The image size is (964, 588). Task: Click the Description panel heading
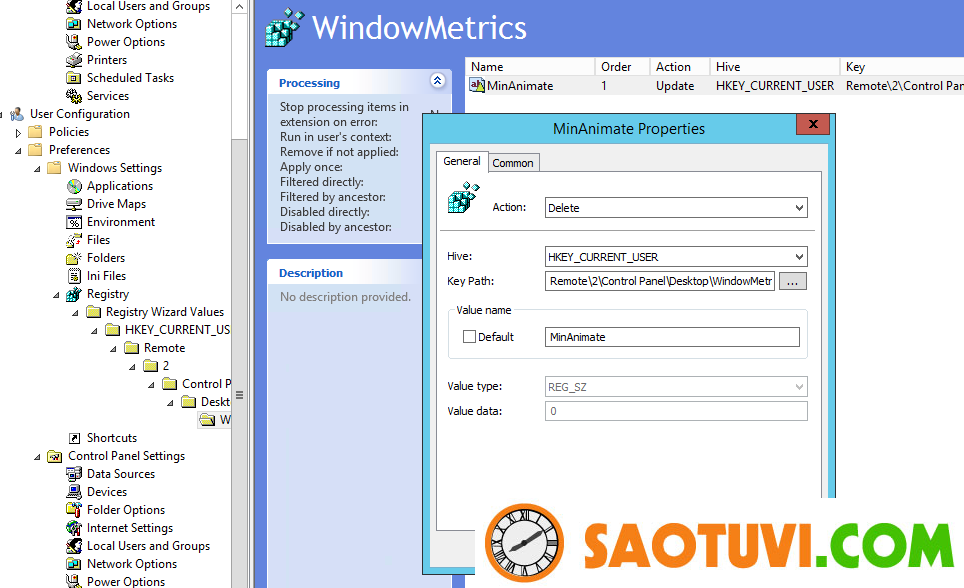(x=311, y=273)
